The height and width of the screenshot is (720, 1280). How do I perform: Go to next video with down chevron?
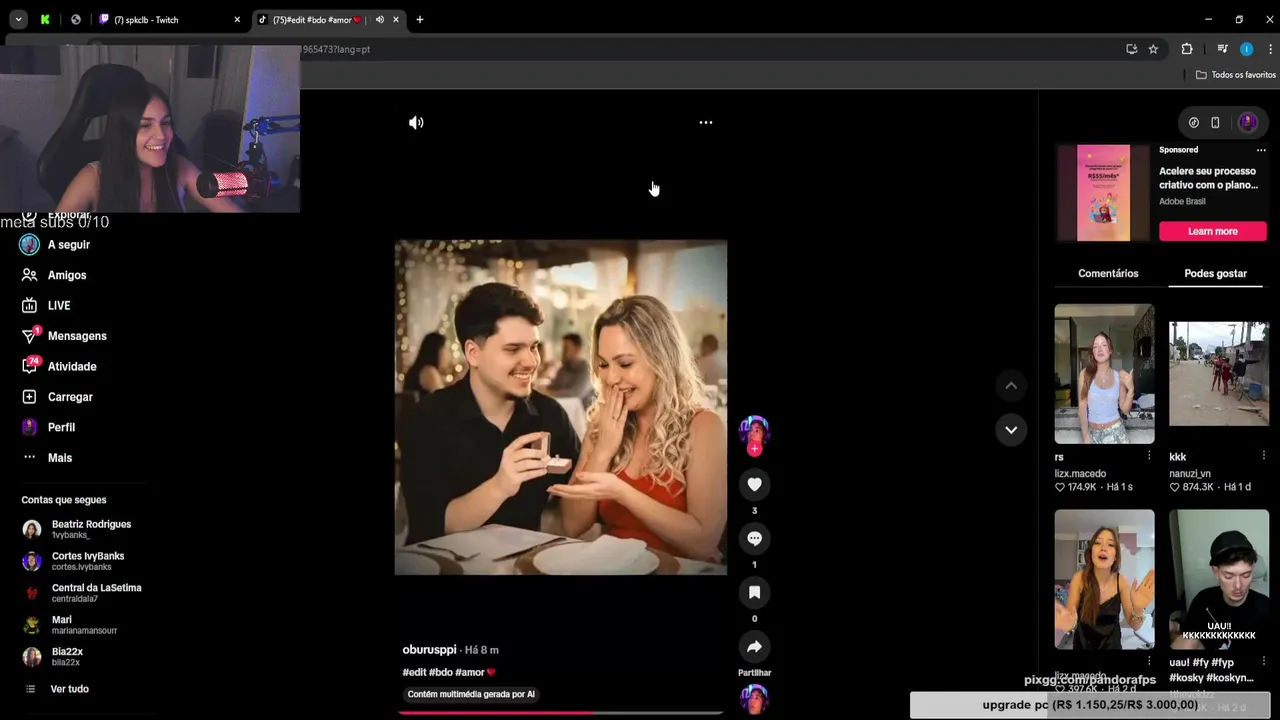pos(1011,430)
